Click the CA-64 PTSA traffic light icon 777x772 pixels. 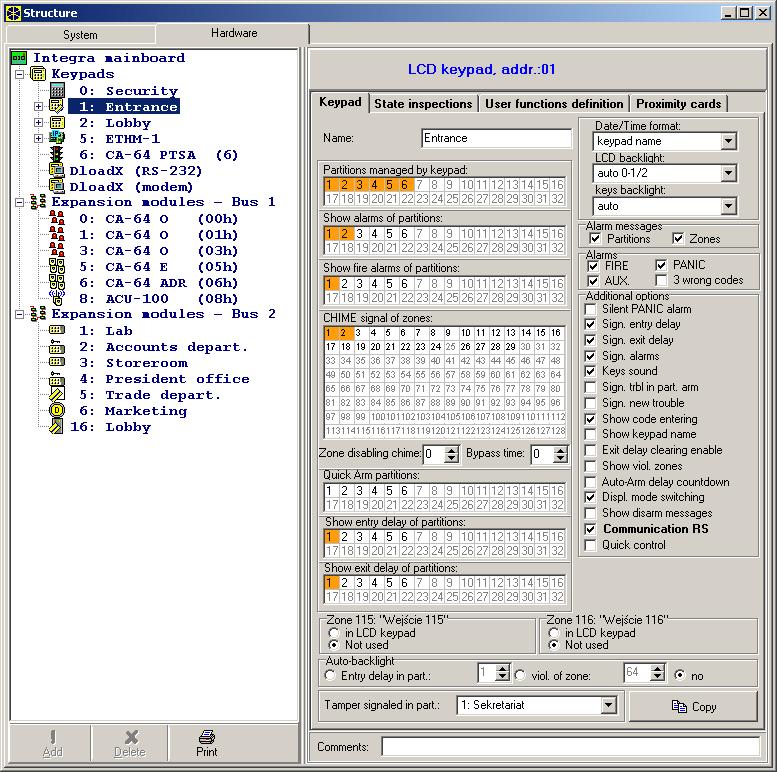coord(57,154)
